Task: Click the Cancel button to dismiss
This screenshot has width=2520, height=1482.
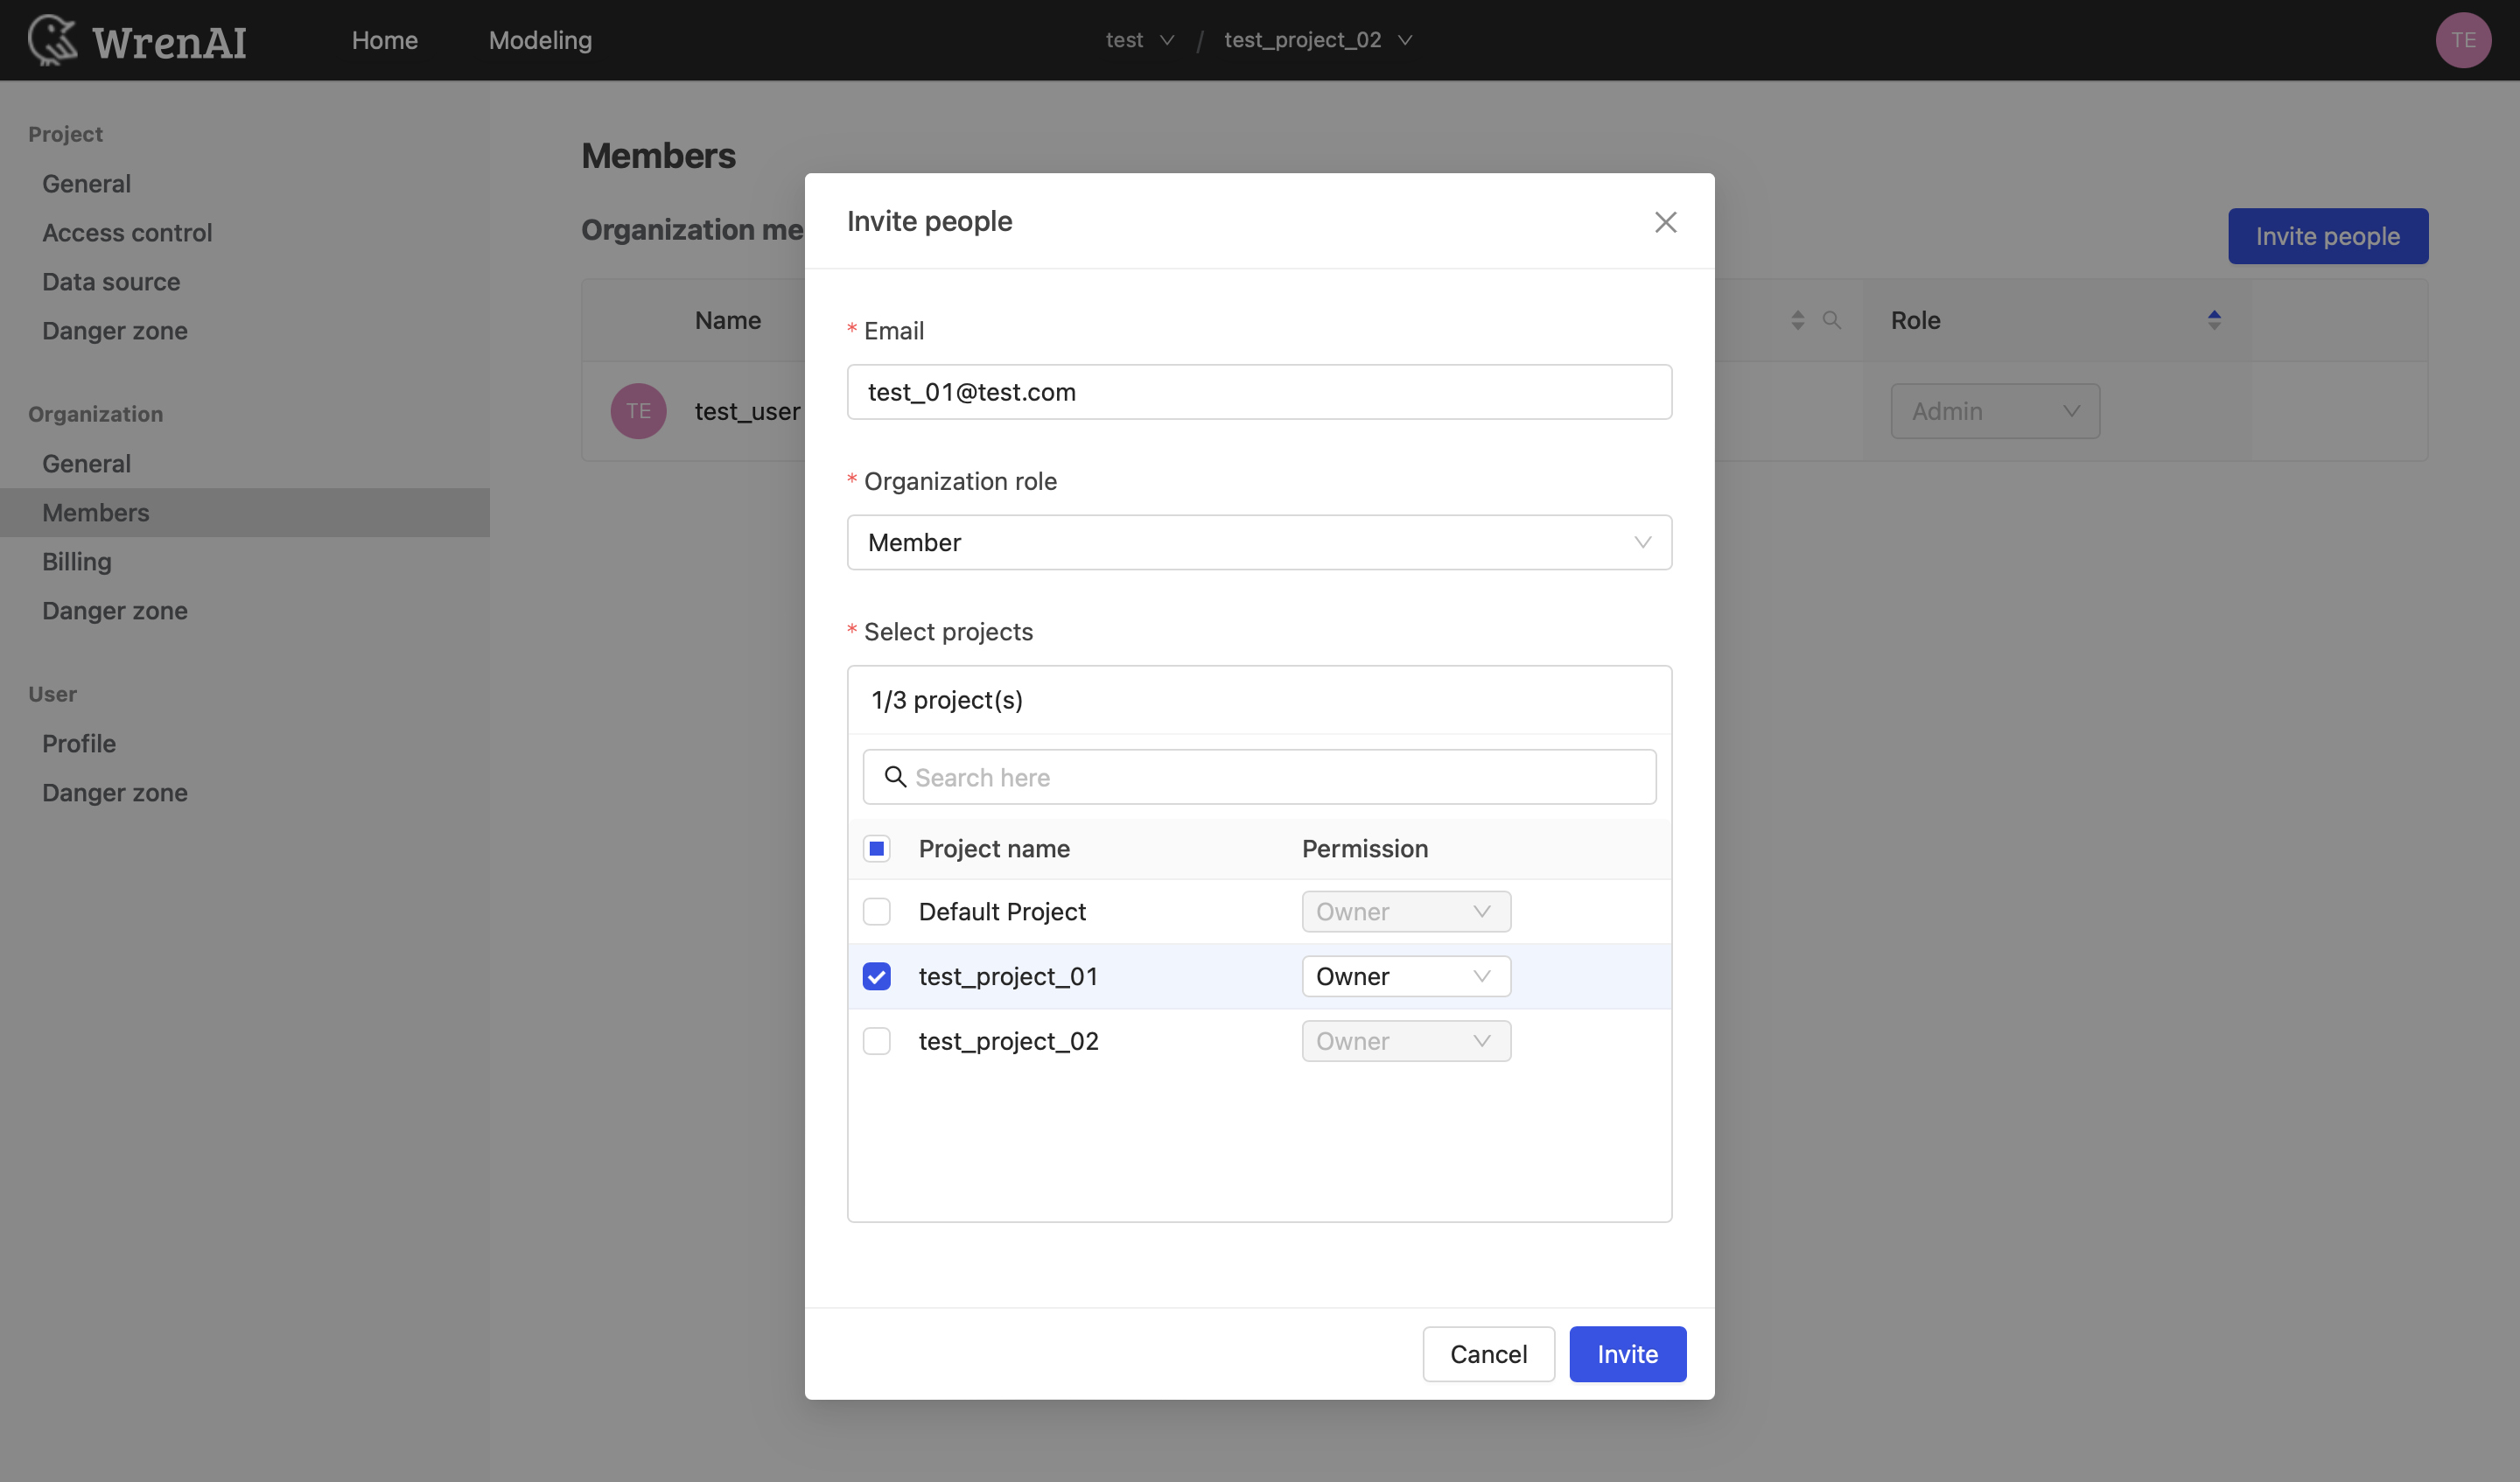Action: pos(1487,1352)
